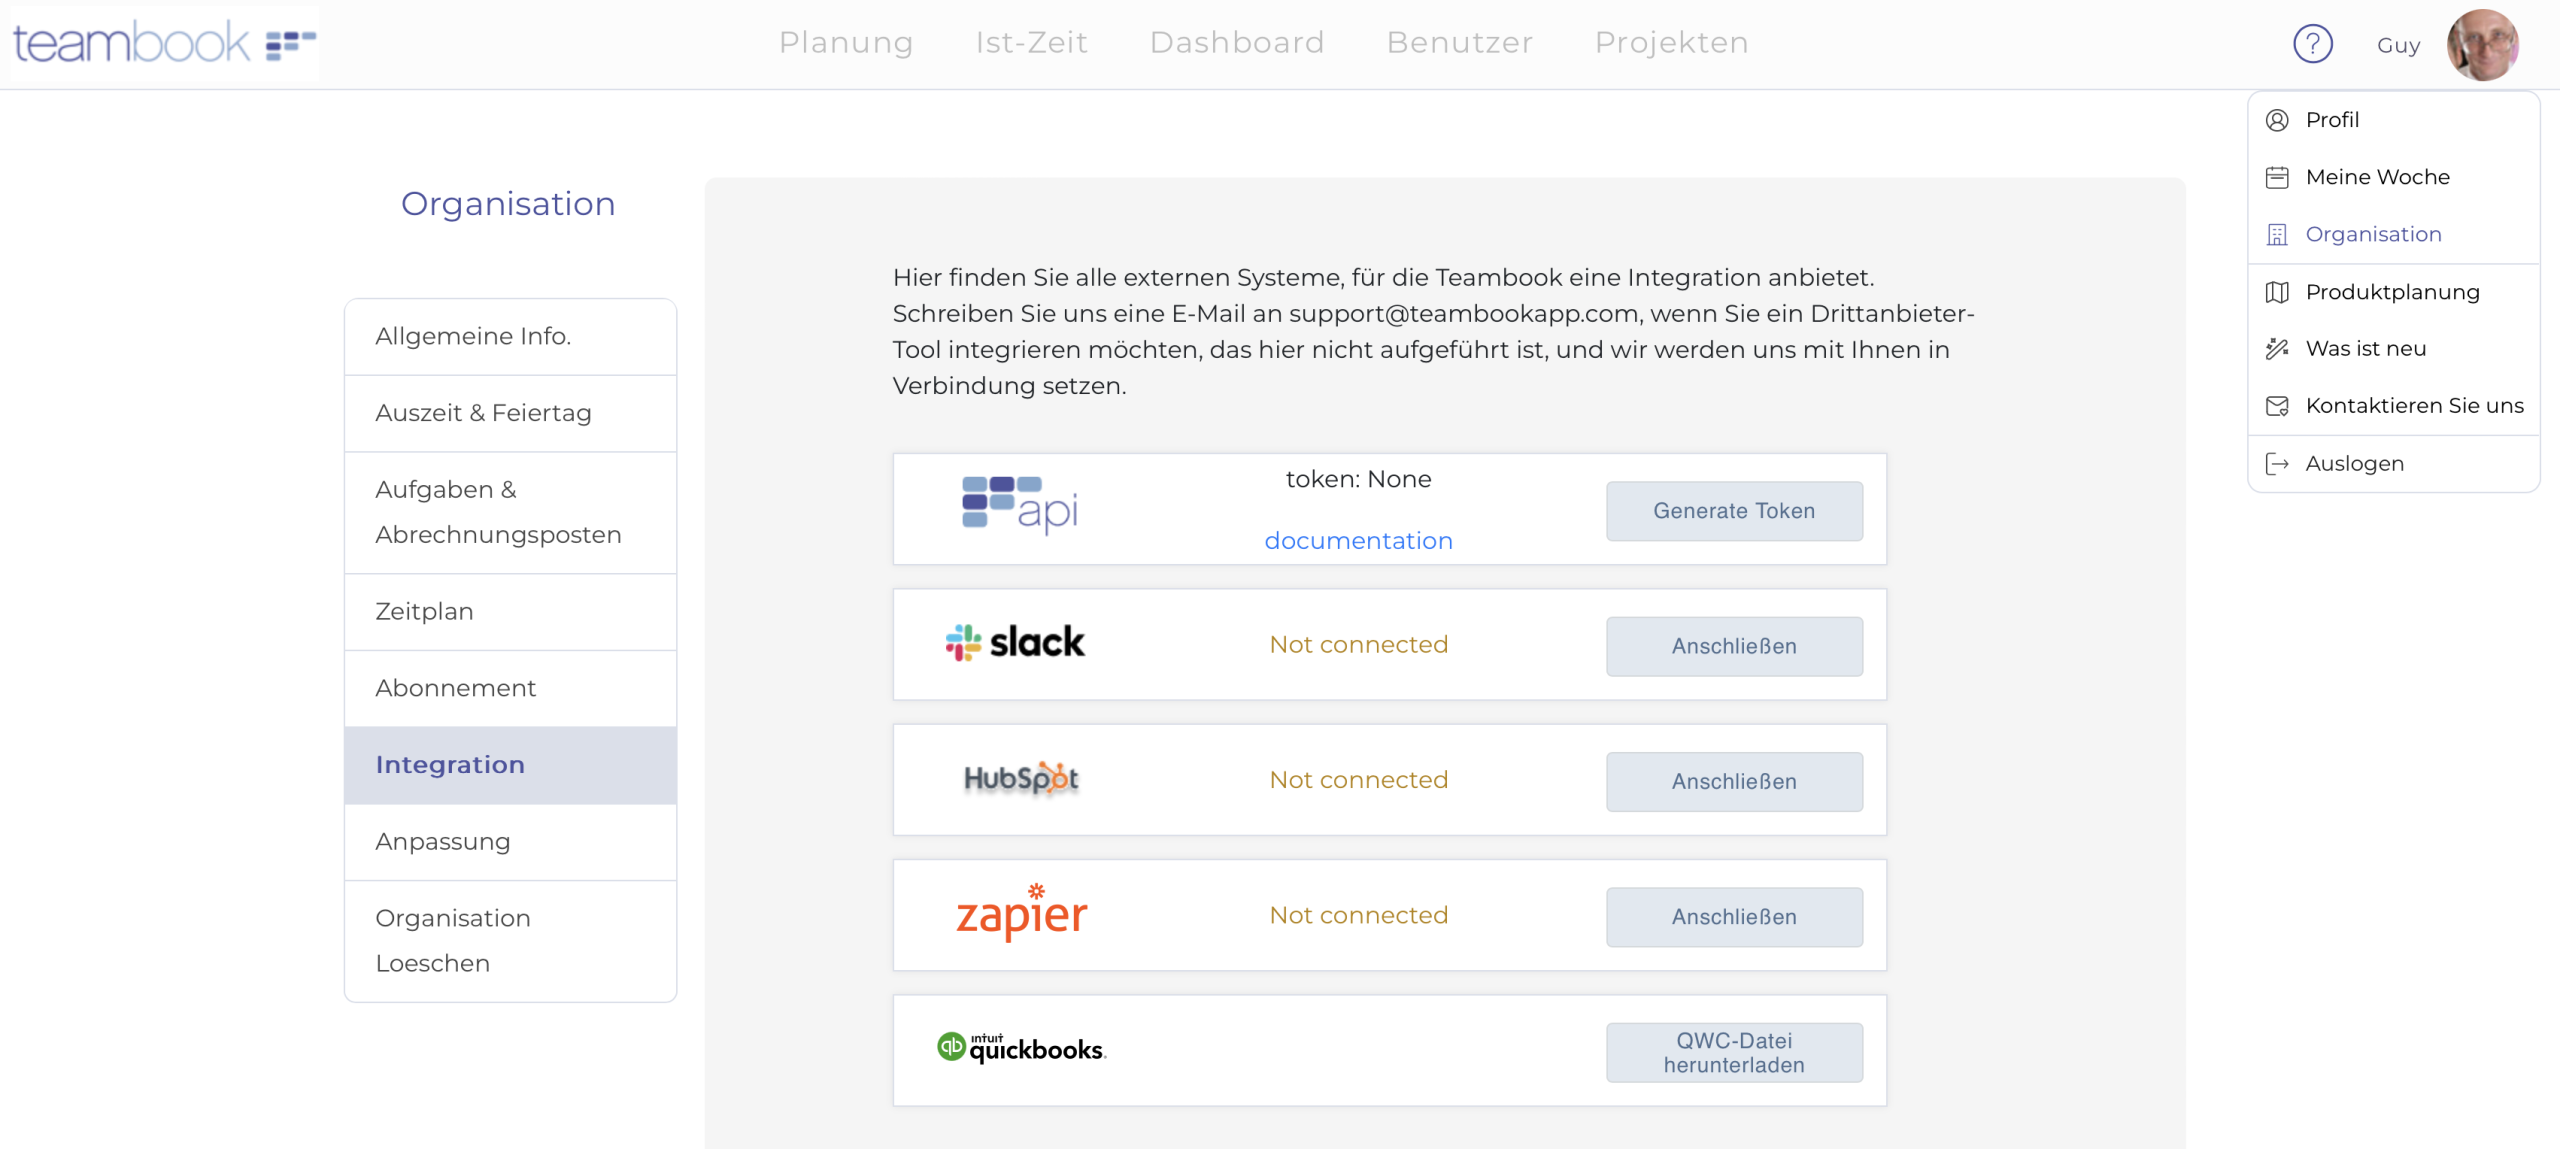Click the Teambook logo

(164, 43)
